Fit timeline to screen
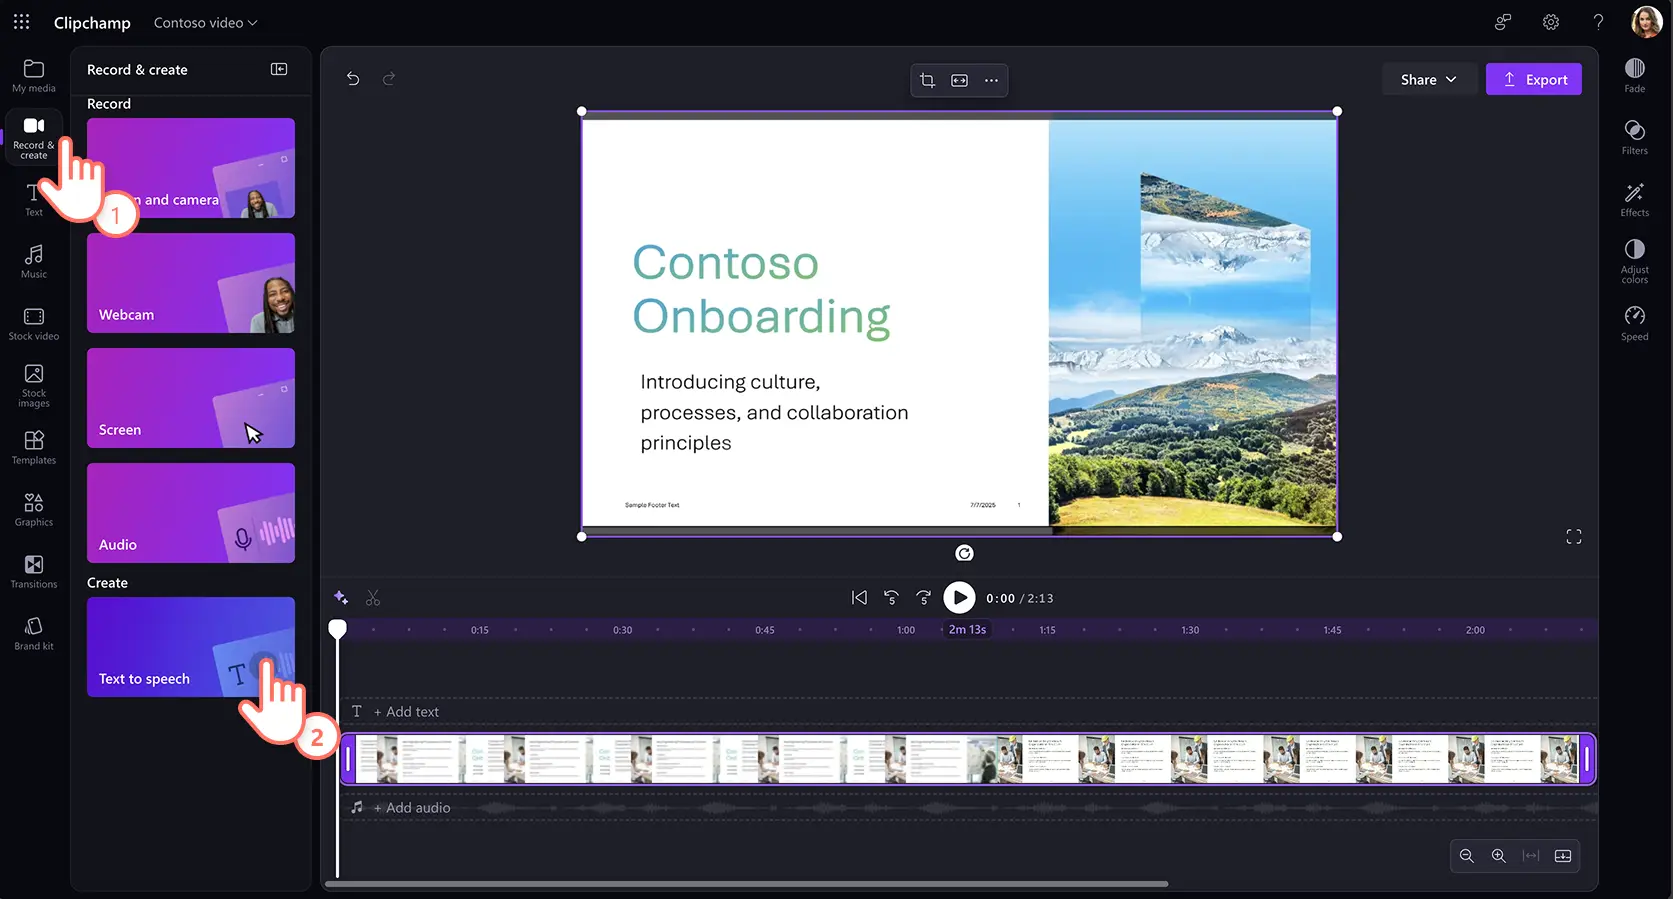Screen dimensions: 1673x899 1531,856
